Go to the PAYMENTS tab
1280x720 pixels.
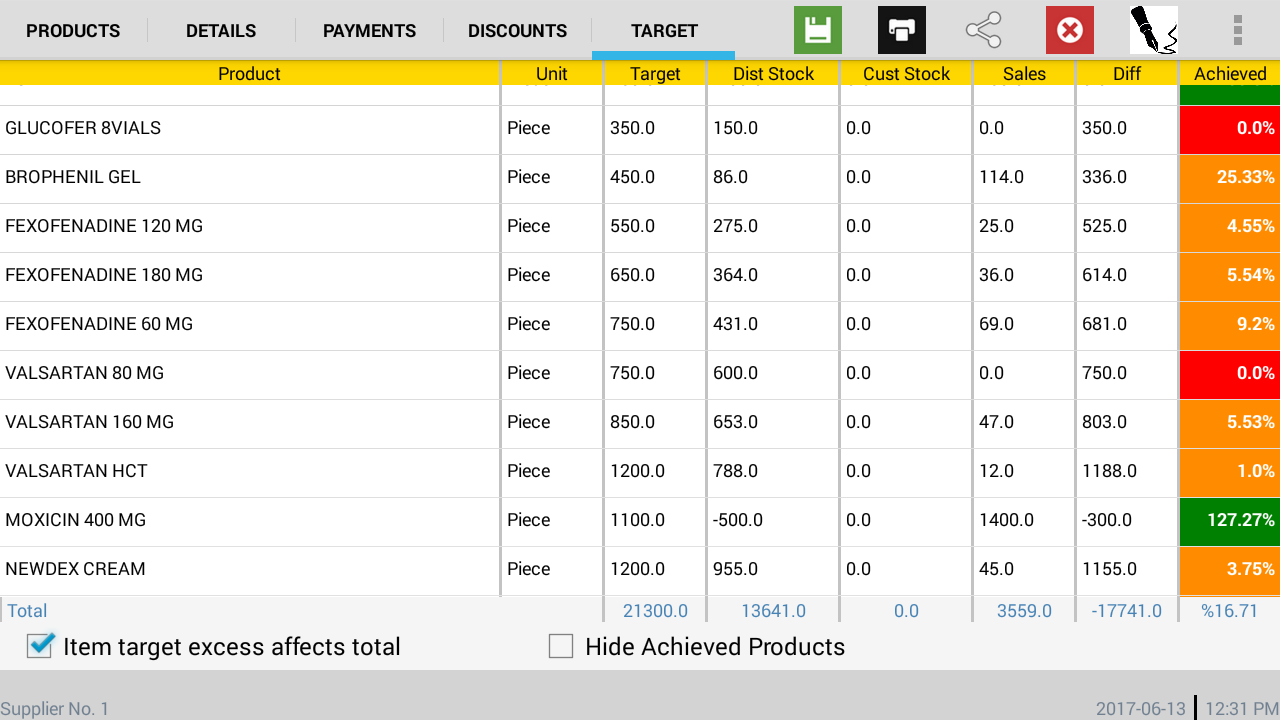369,31
